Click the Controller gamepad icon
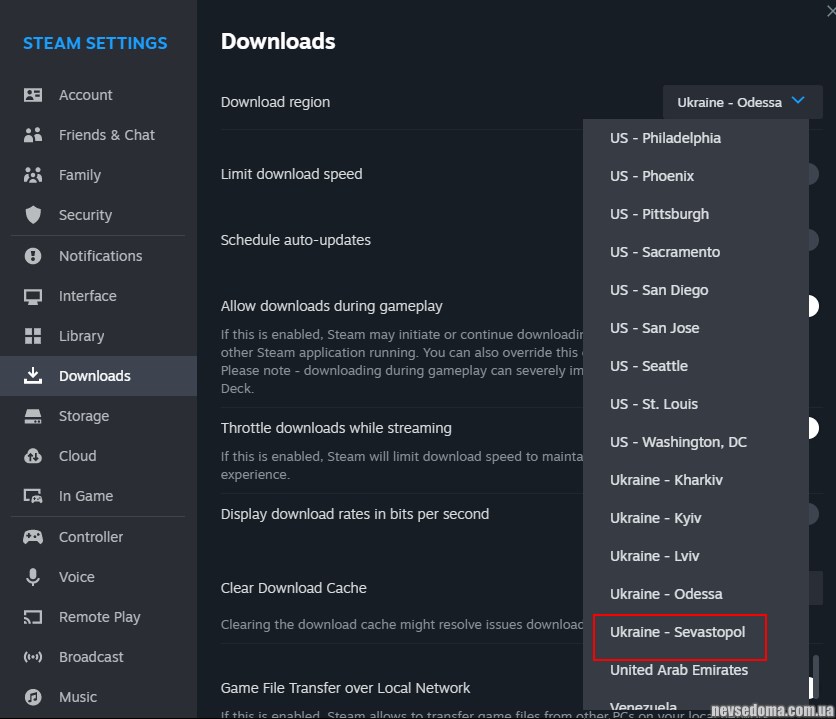 [x=33, y=537]
